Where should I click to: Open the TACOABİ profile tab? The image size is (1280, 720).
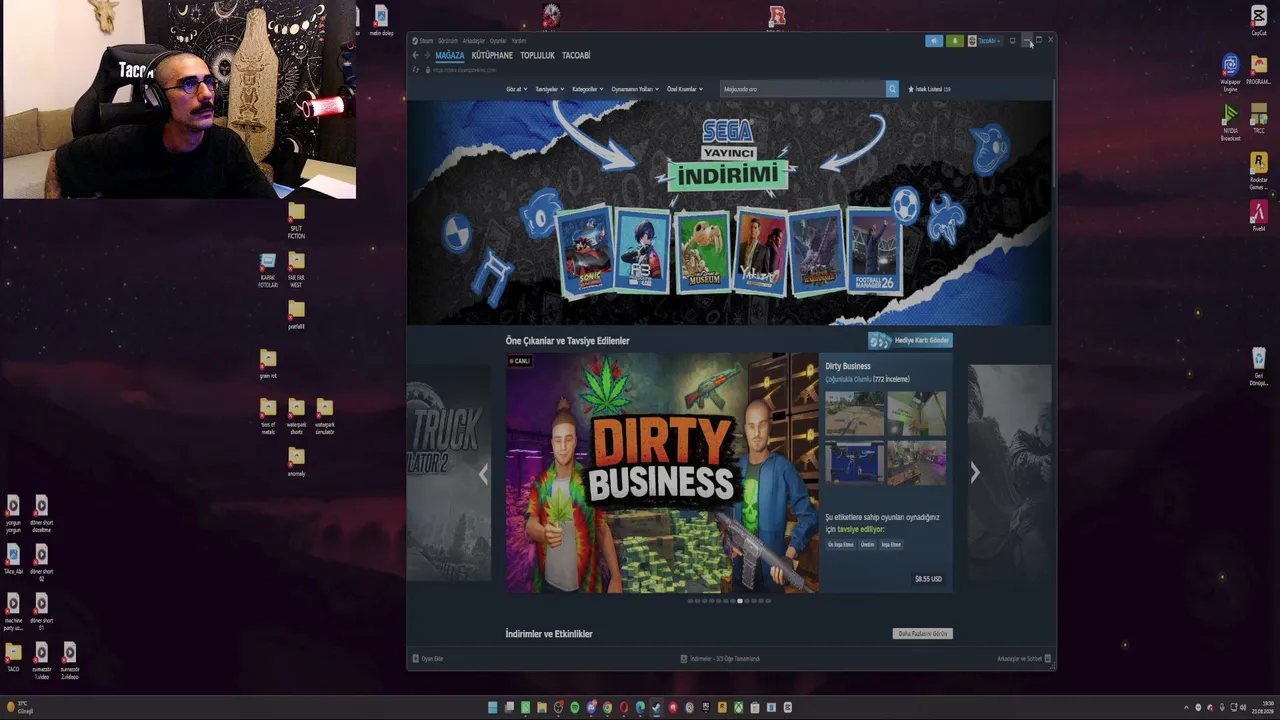[x=576, y=56]
